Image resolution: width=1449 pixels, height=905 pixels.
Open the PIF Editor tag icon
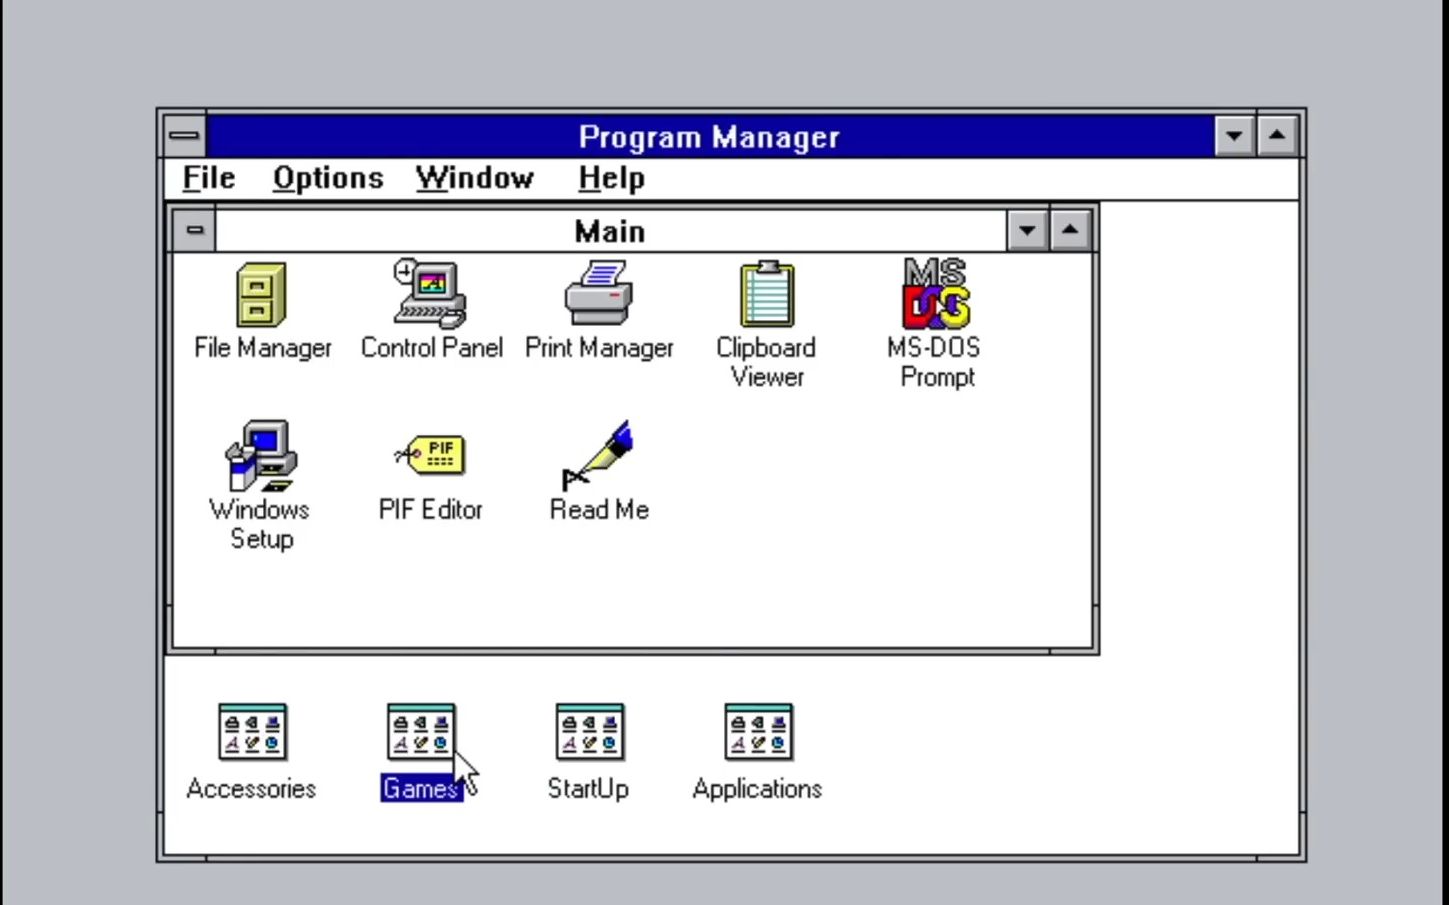(x=431, y=456)
